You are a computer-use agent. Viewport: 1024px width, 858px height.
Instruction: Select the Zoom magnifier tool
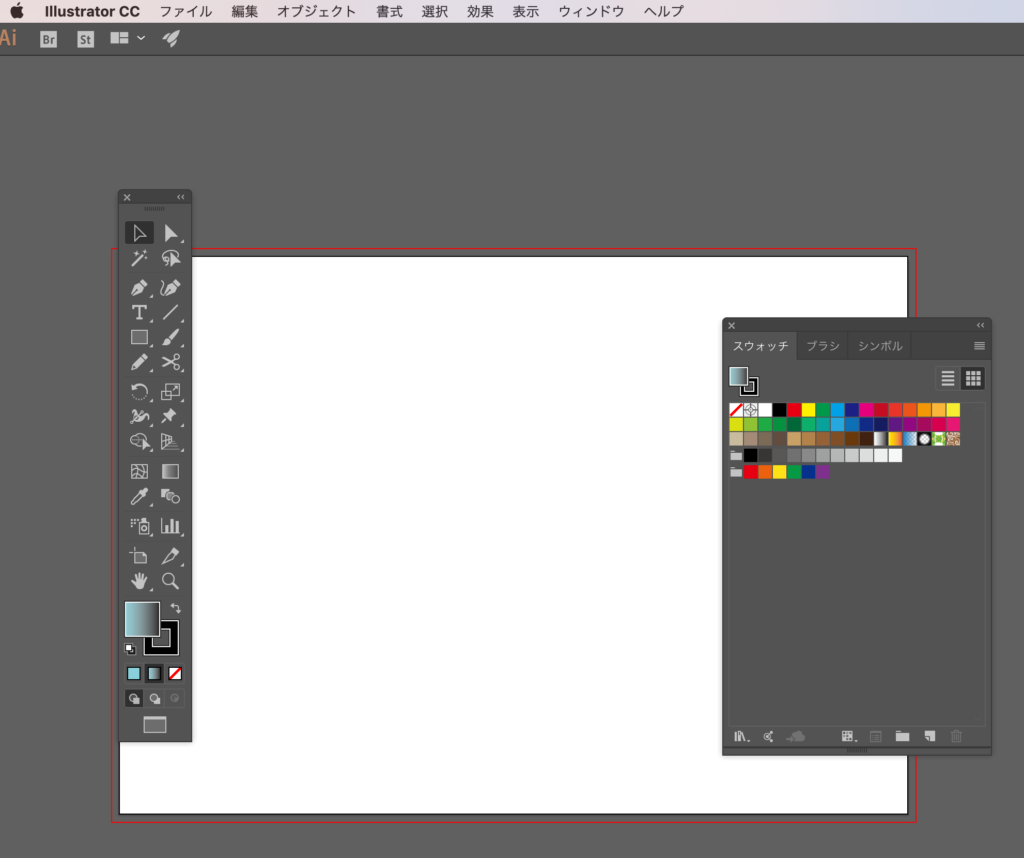(x=170, y=581)
